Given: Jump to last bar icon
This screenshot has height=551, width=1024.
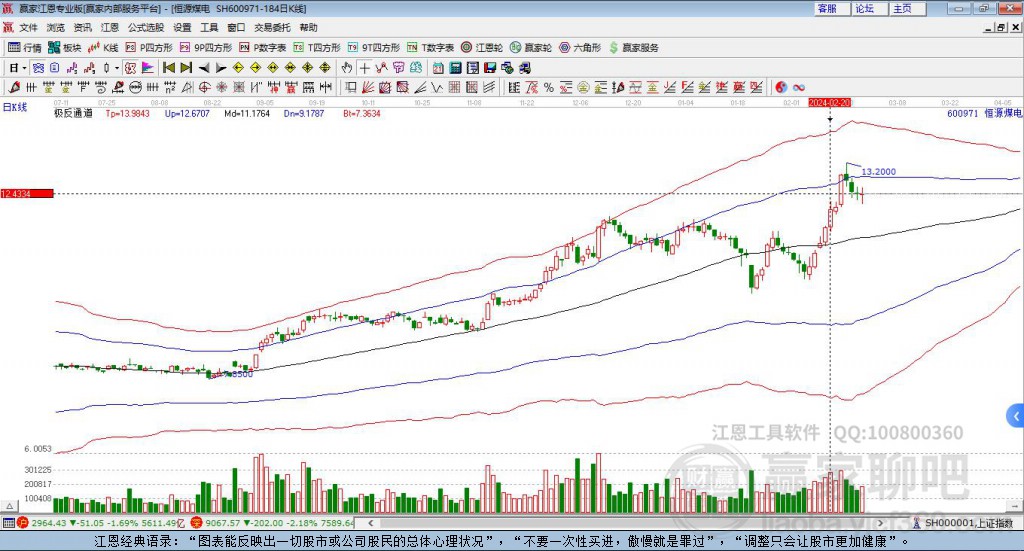Looking at the screenshot, I should 186,68.
